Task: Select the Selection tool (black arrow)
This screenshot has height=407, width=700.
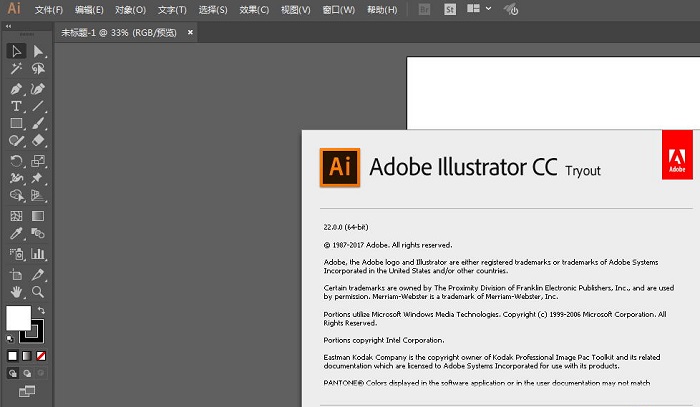Action: coord(17,51)
